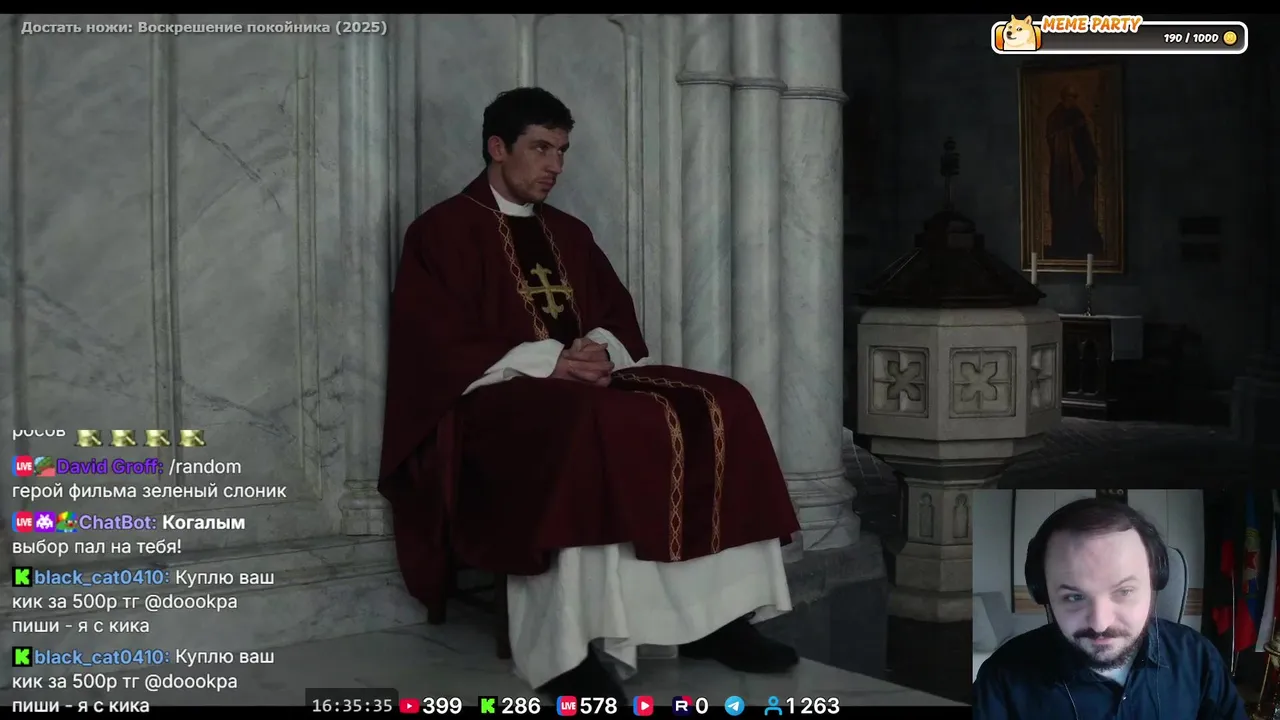Click the LIVE badge before ChatBot
The height and width of the screenshot is (720, 1280).
point(23,522)
